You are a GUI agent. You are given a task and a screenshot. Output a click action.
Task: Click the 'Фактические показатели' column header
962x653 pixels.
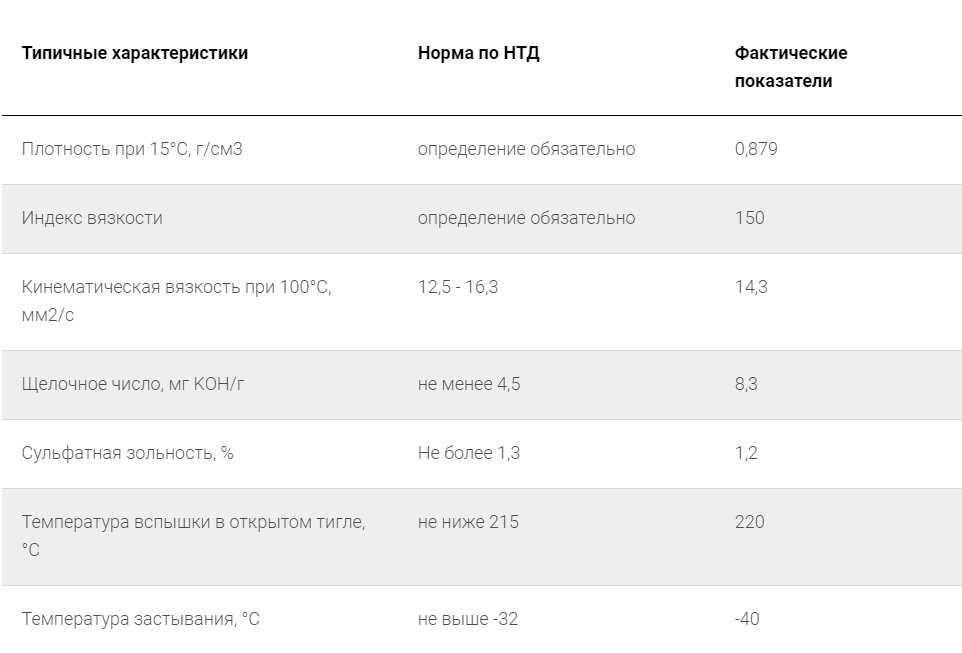click(791, 67)
